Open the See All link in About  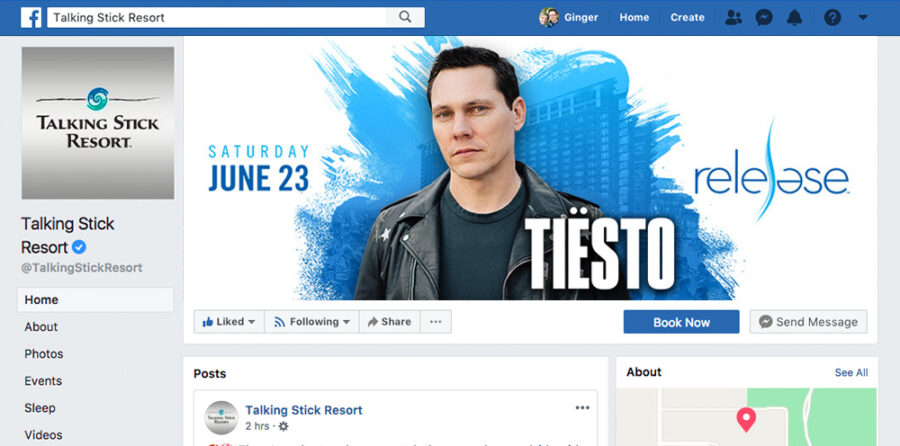[851, 373]
